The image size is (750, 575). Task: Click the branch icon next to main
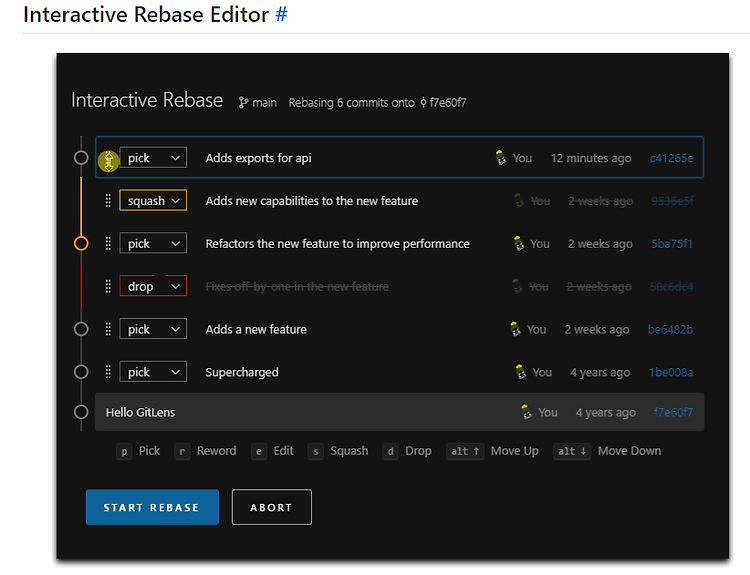[243, 103]
